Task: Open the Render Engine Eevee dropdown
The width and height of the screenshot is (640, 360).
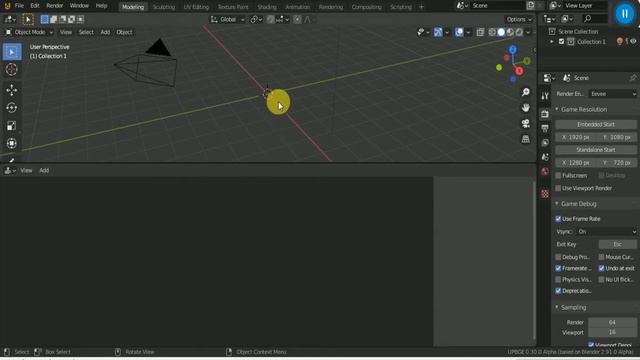Action: [613, 94]
